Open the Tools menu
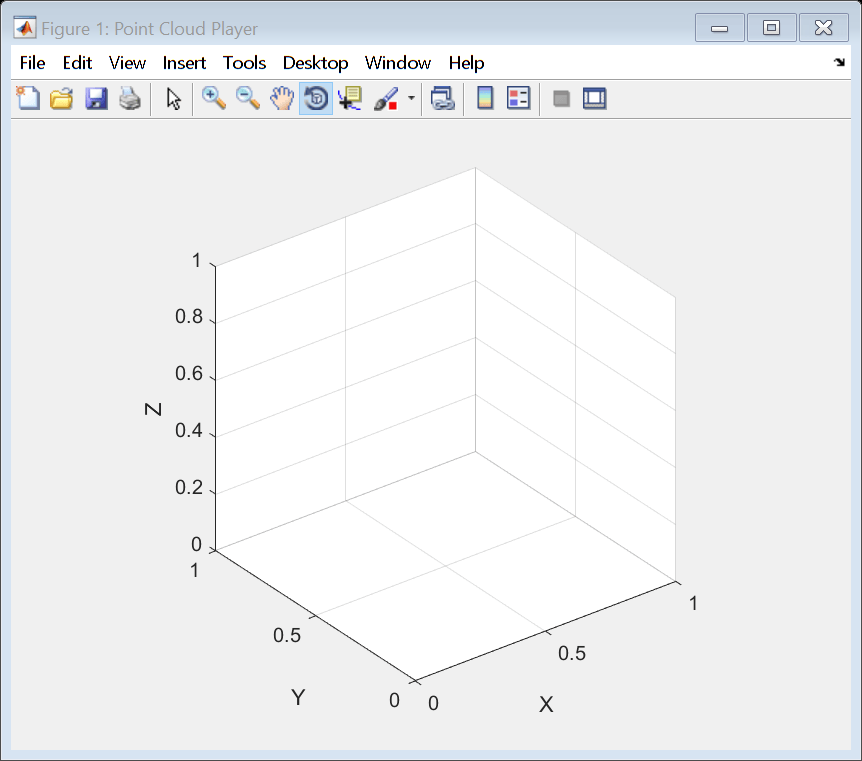The image size is (862, 761). [244, 63]
